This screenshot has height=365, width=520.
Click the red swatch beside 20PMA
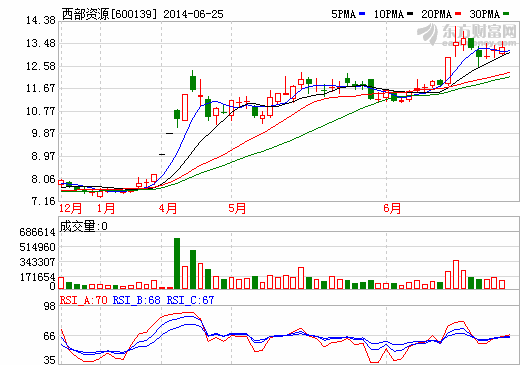458,14
